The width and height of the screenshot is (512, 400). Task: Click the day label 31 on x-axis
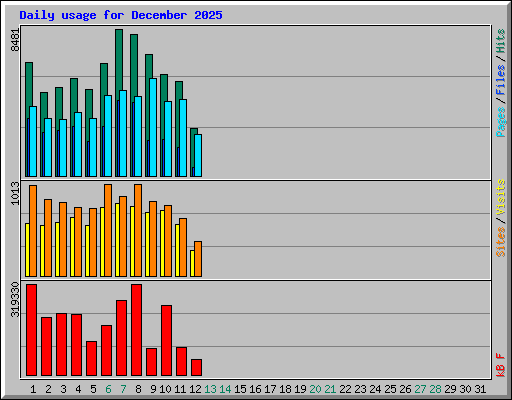click(x=480, y=389)
